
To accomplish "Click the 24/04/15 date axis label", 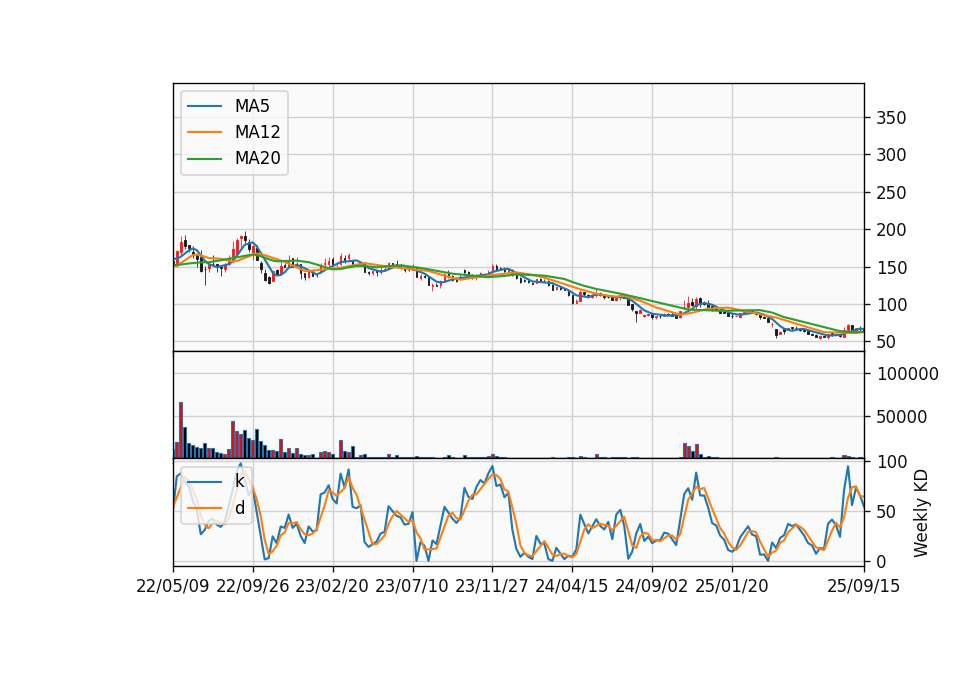I will click(x=572, y=586).
